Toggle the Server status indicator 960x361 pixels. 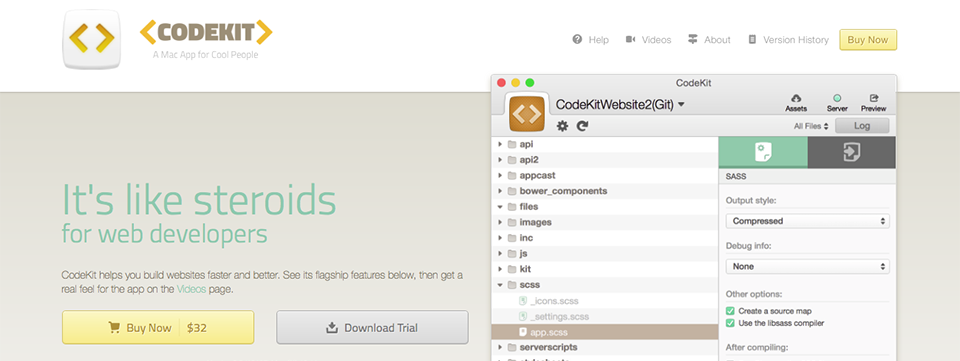837,98
